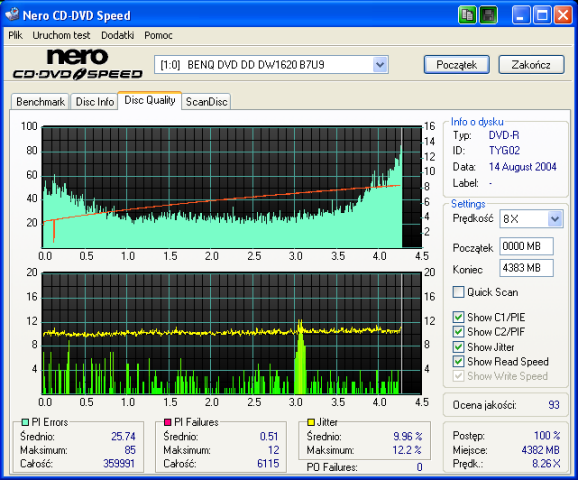The width and height of the screenshot is (578, 480).
Task: Click the PI Failures magenta legend swatch
Action: [x=168, y=422]
